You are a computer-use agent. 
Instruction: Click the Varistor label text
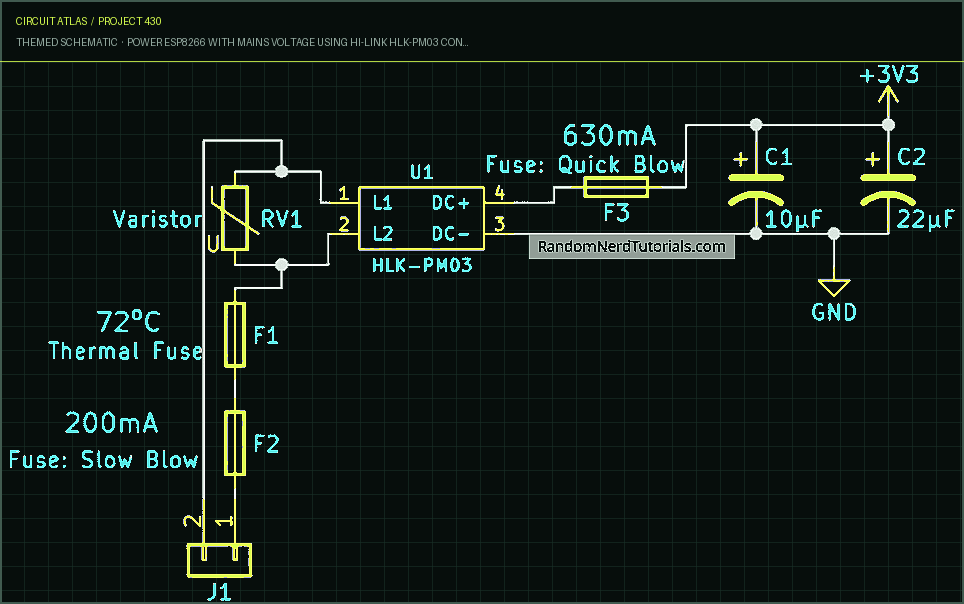point(157,219)
